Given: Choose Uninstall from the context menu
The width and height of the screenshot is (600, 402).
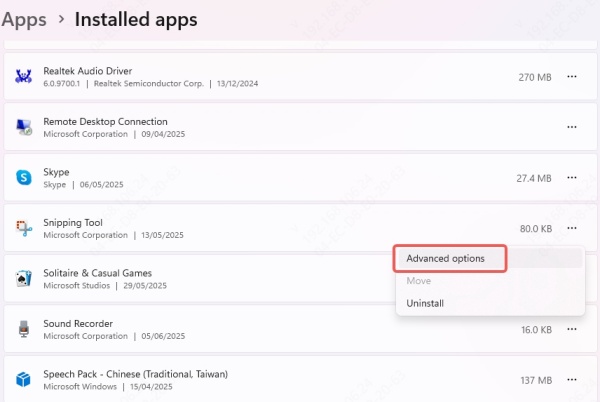Looking at the screenshot, I should (490, 303).
